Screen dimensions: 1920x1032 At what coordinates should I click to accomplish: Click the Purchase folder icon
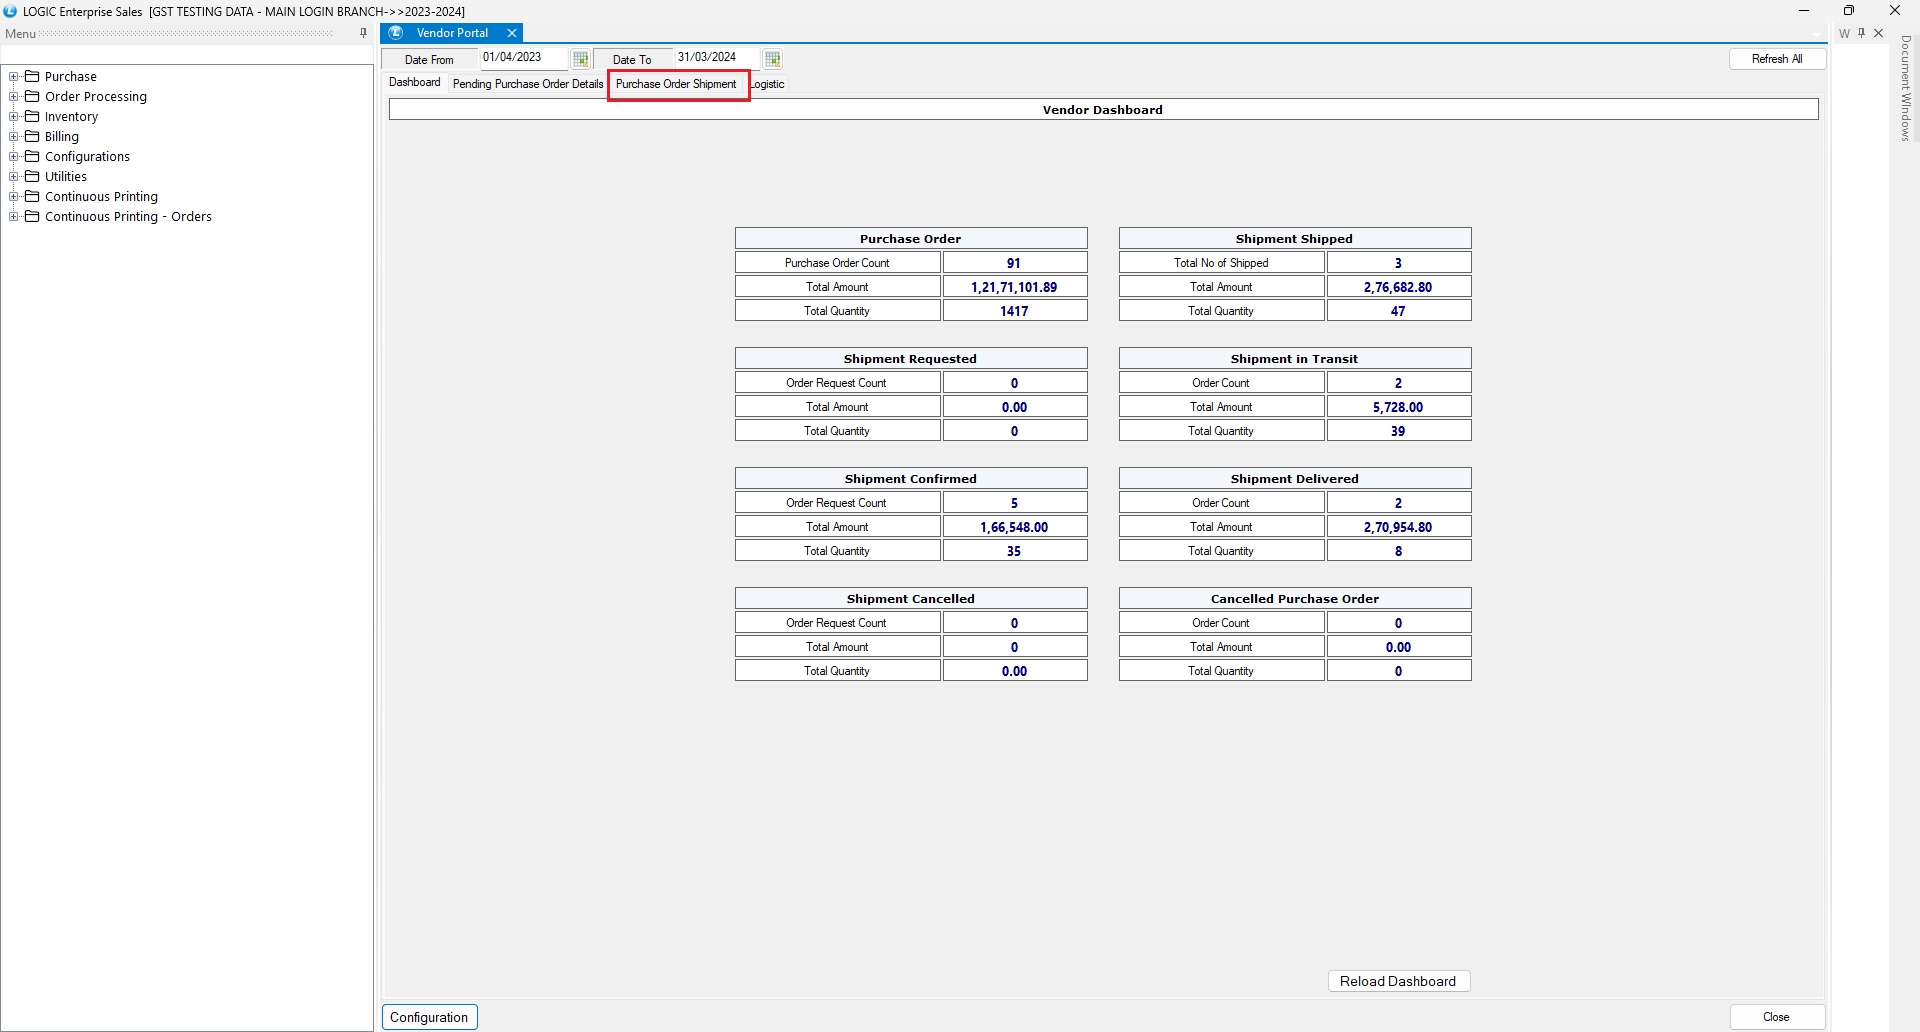(x=32, y=76)
